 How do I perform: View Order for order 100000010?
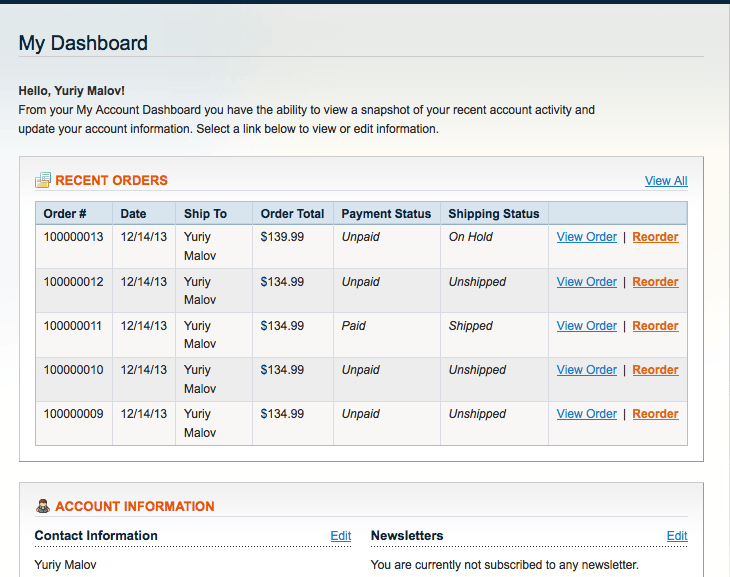[586, 370]
